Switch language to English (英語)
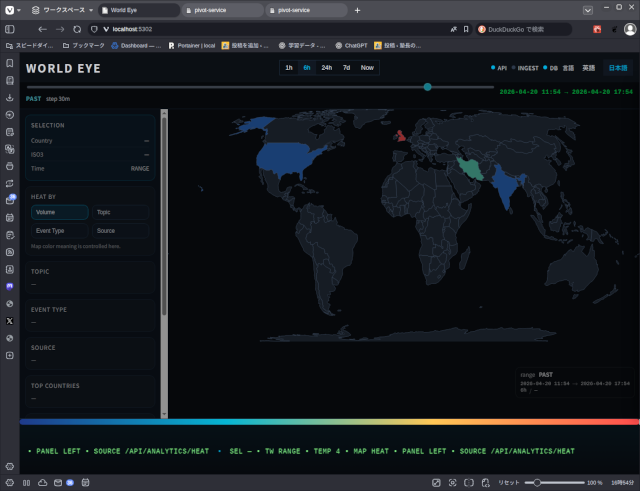Screen dimensions: 640x491 coord(589,68)
